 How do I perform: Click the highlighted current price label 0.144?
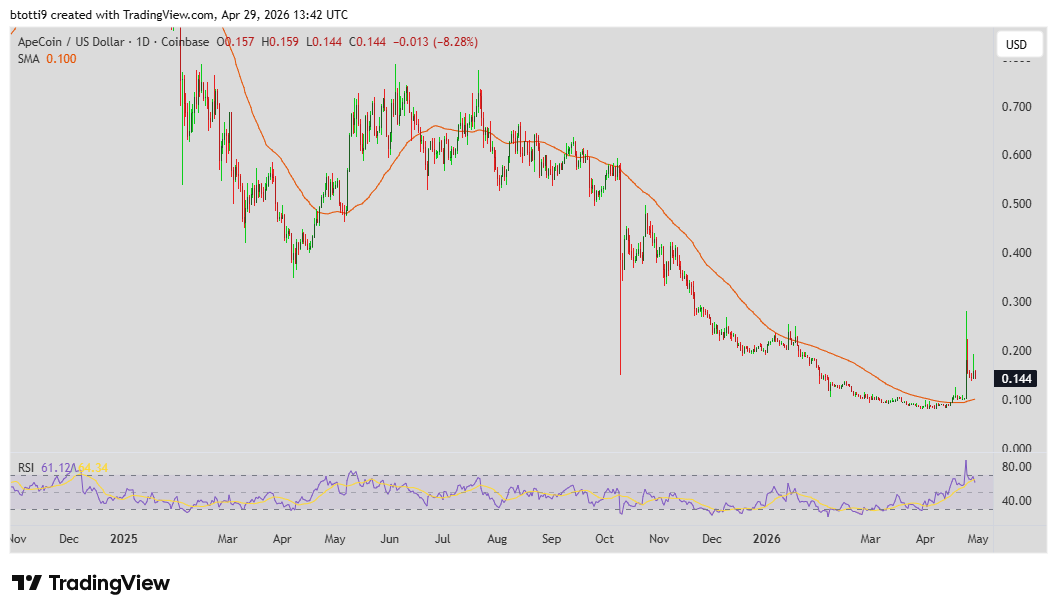tap(1014, 378)
